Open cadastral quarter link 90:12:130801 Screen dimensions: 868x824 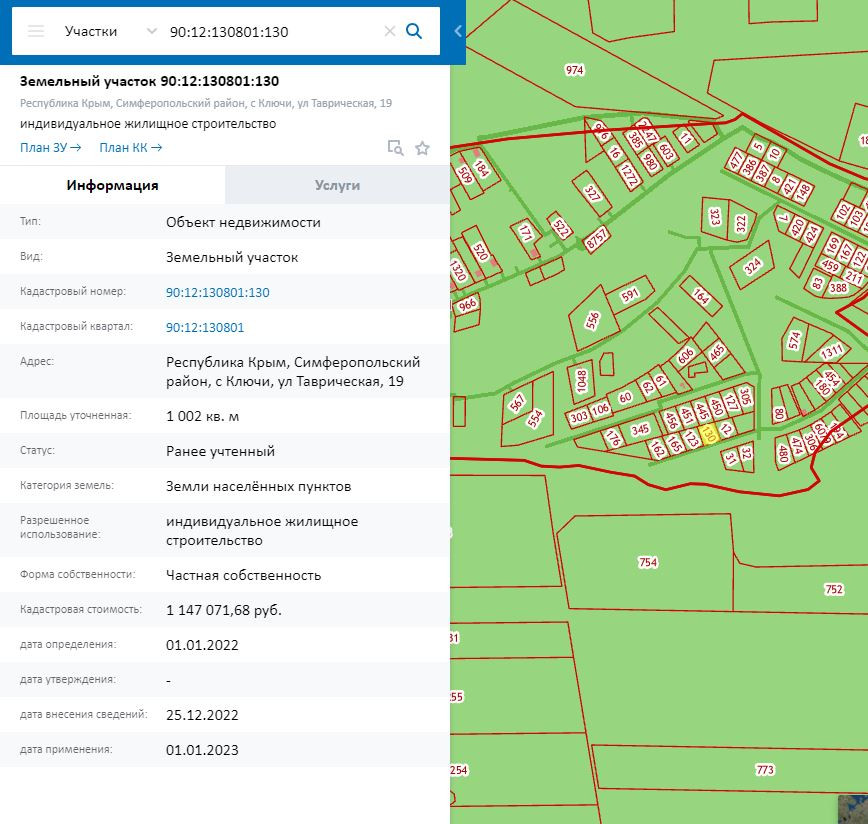(x=205, y=327)
